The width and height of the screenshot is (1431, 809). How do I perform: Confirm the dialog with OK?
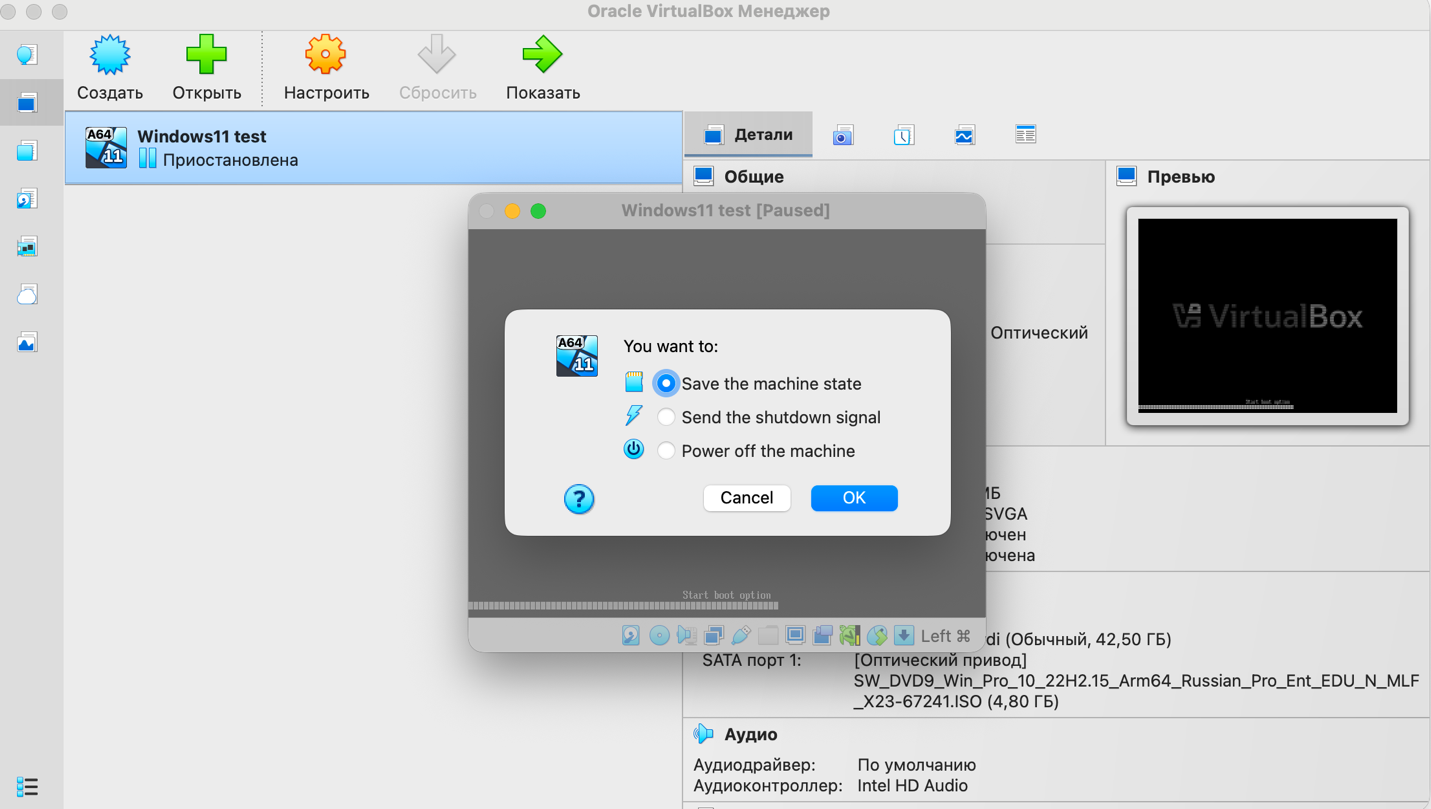853,498
